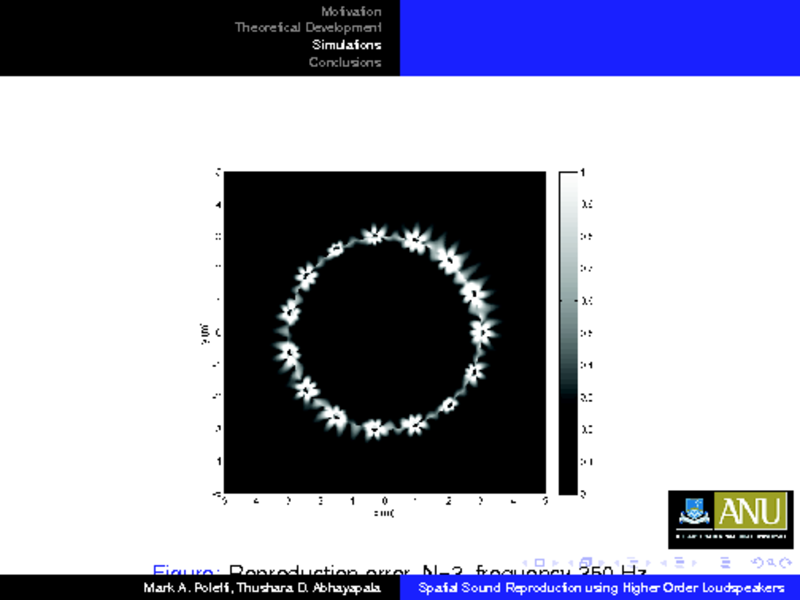Image resolution: width=800 pixels, height=600 pixels.
Task: Click the top bright spot on ring
Action: [374, 236]
